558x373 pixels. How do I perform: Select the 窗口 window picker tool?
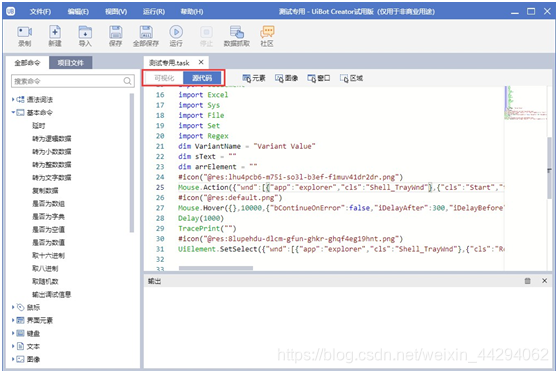pyautogui.click(x=319, y=78)
